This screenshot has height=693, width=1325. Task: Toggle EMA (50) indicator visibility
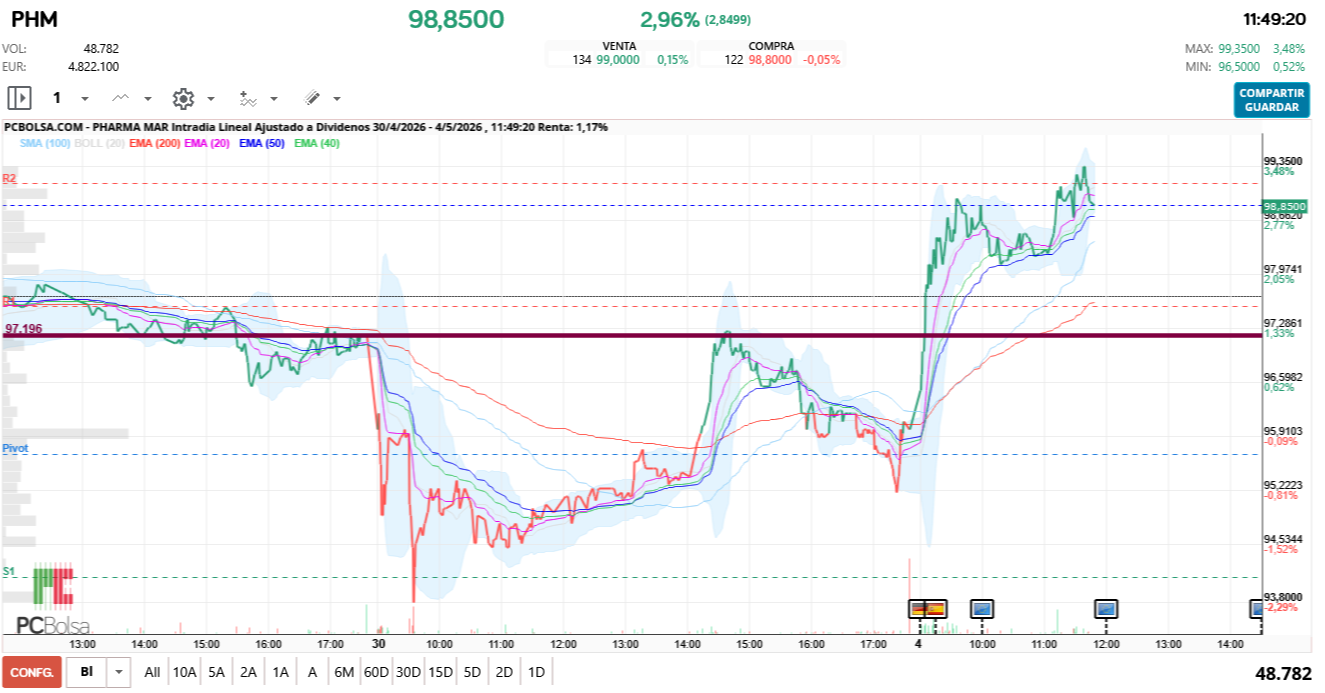coord(262,144)
